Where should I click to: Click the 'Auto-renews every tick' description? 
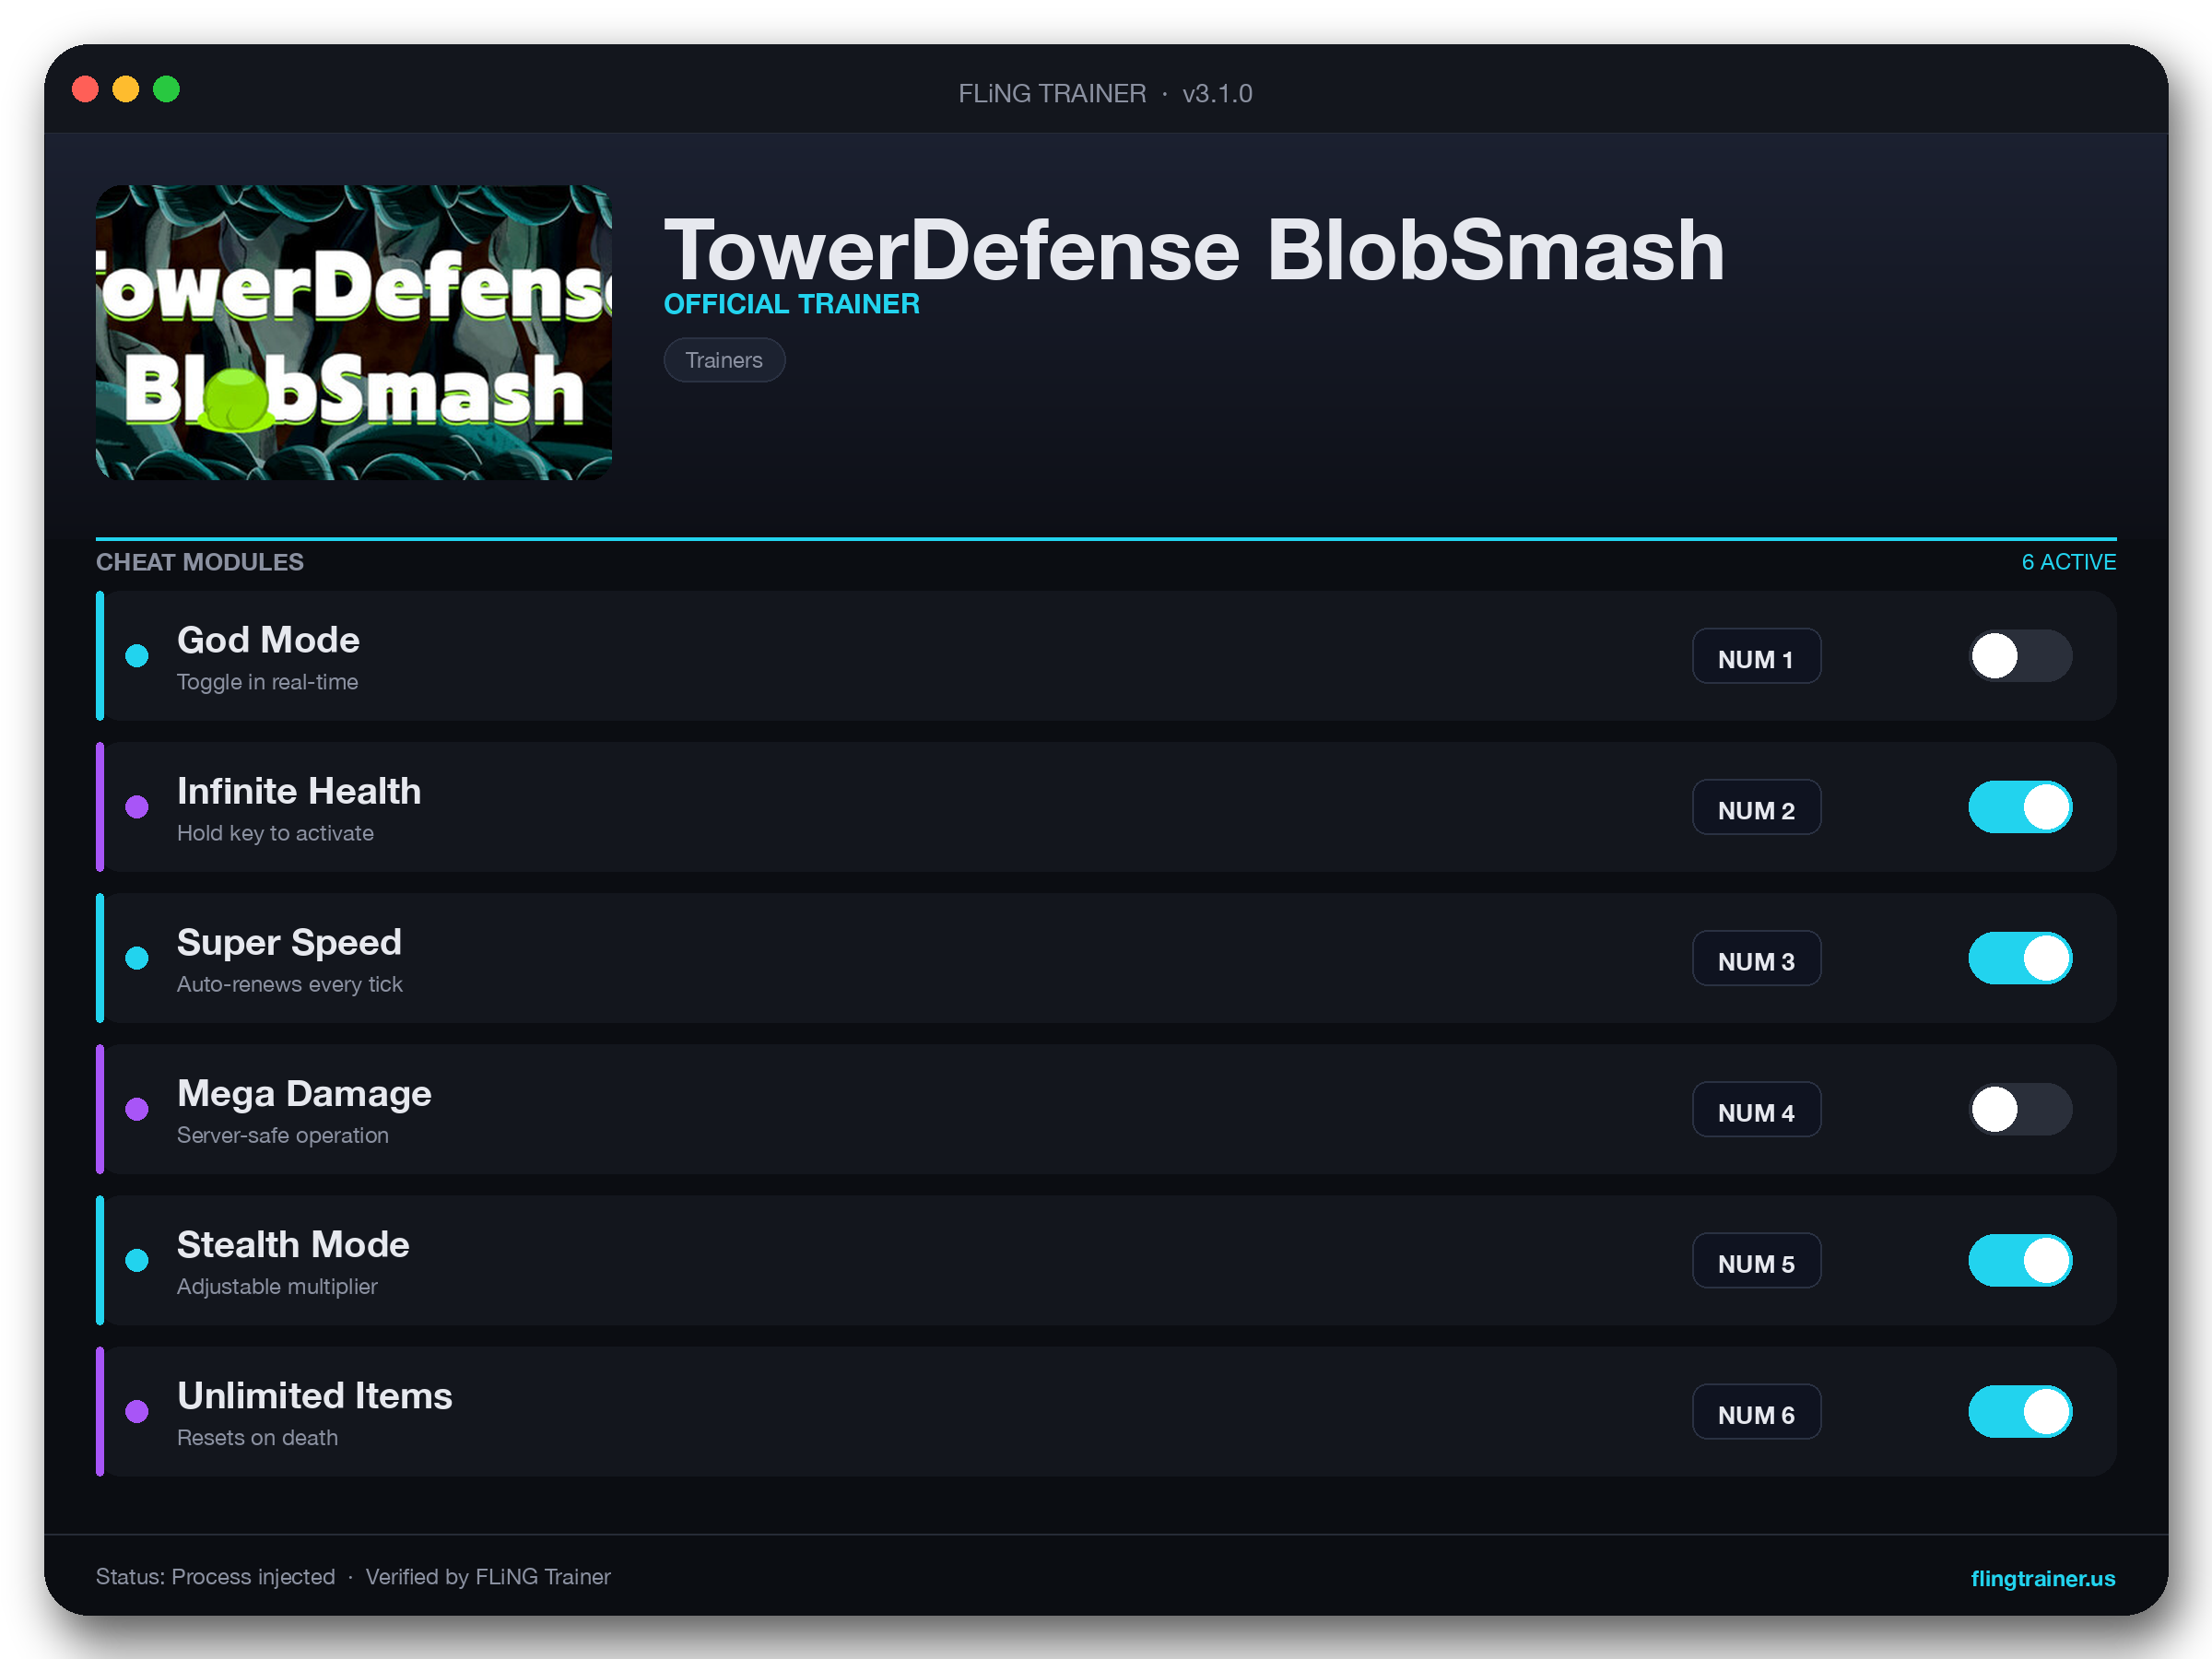pyautogui.click(x=290, y=984)
